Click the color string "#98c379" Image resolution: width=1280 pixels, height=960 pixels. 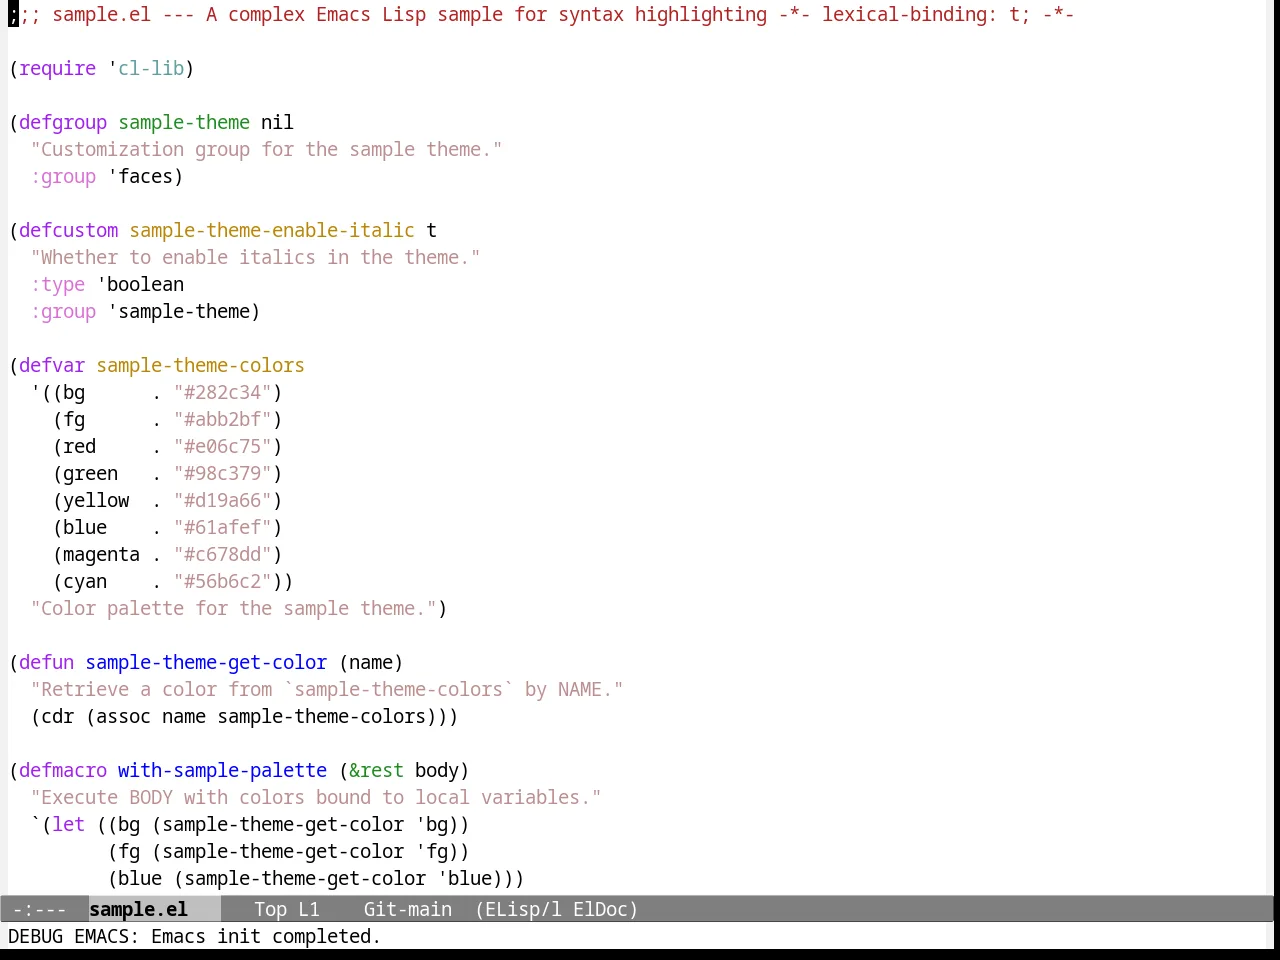(222, 473)
